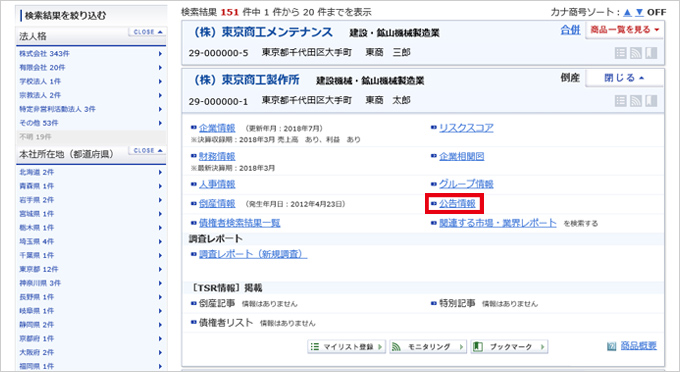Click the bookmark icon in the 東京商工メンテナンス row
Viewport: 680px width, 372px height.
pyautogui.click(x=651, y=53)
